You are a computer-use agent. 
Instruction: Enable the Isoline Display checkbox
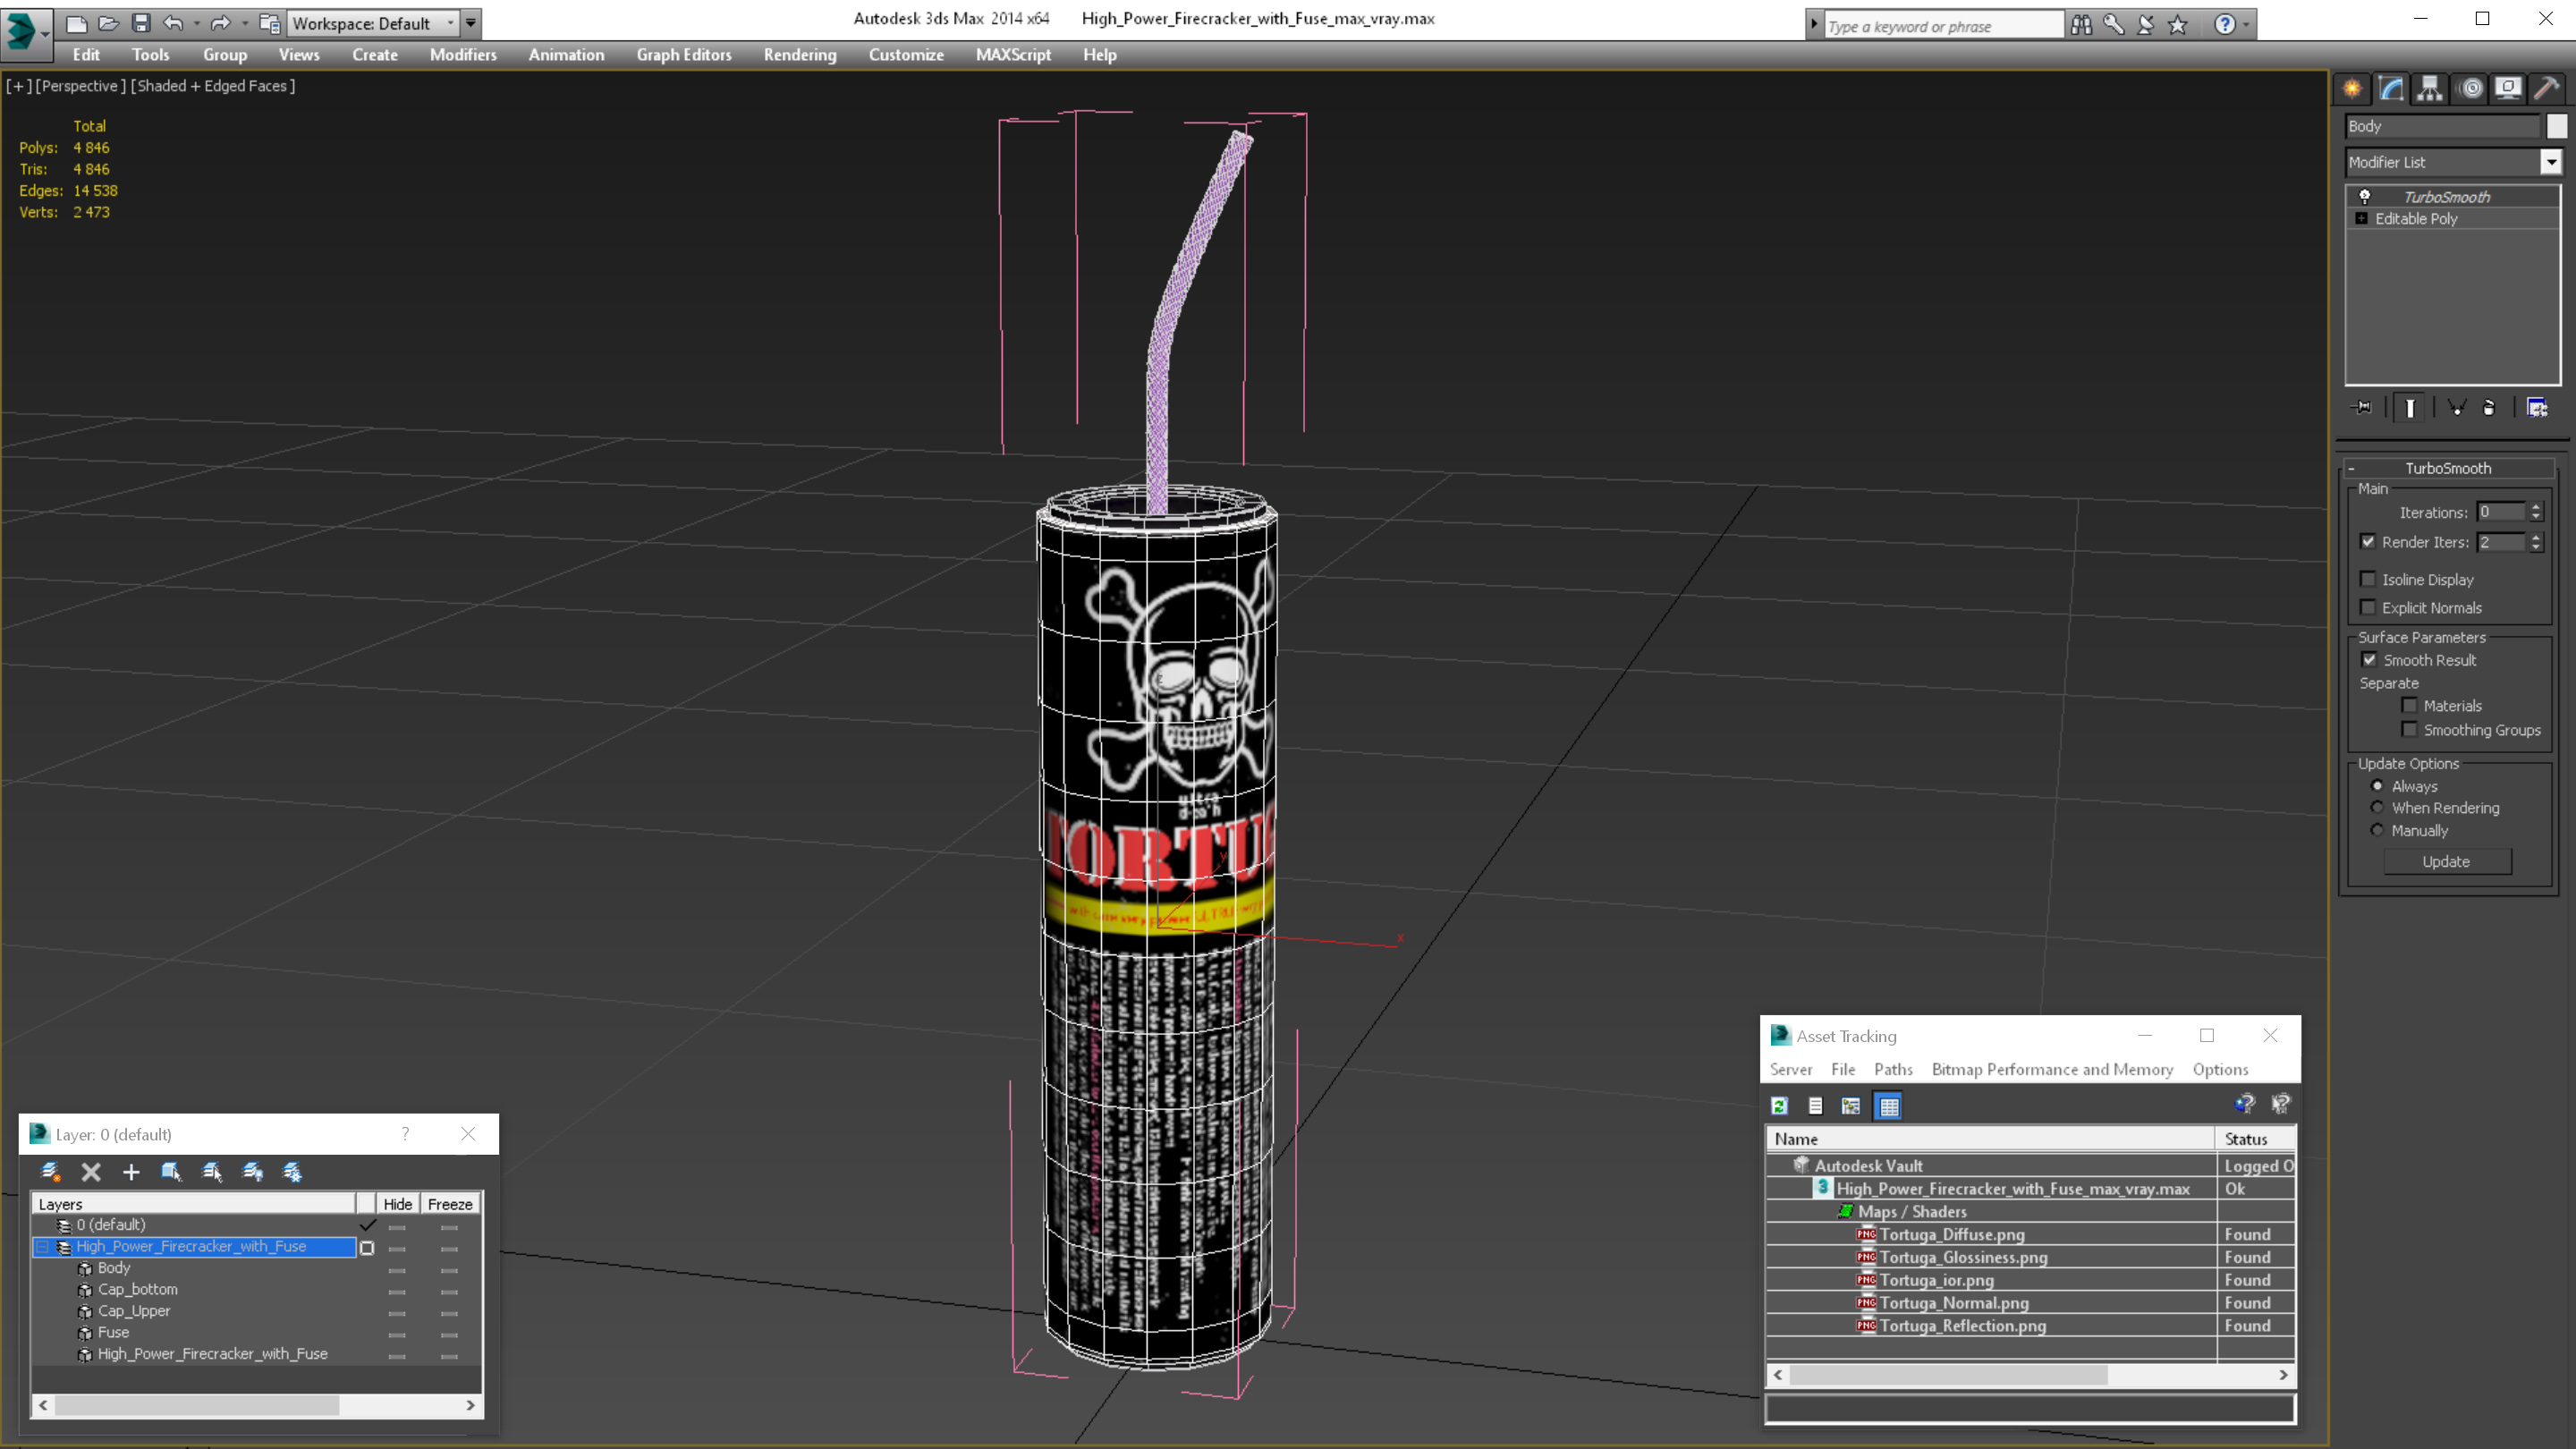click(x=2368, y=579)
